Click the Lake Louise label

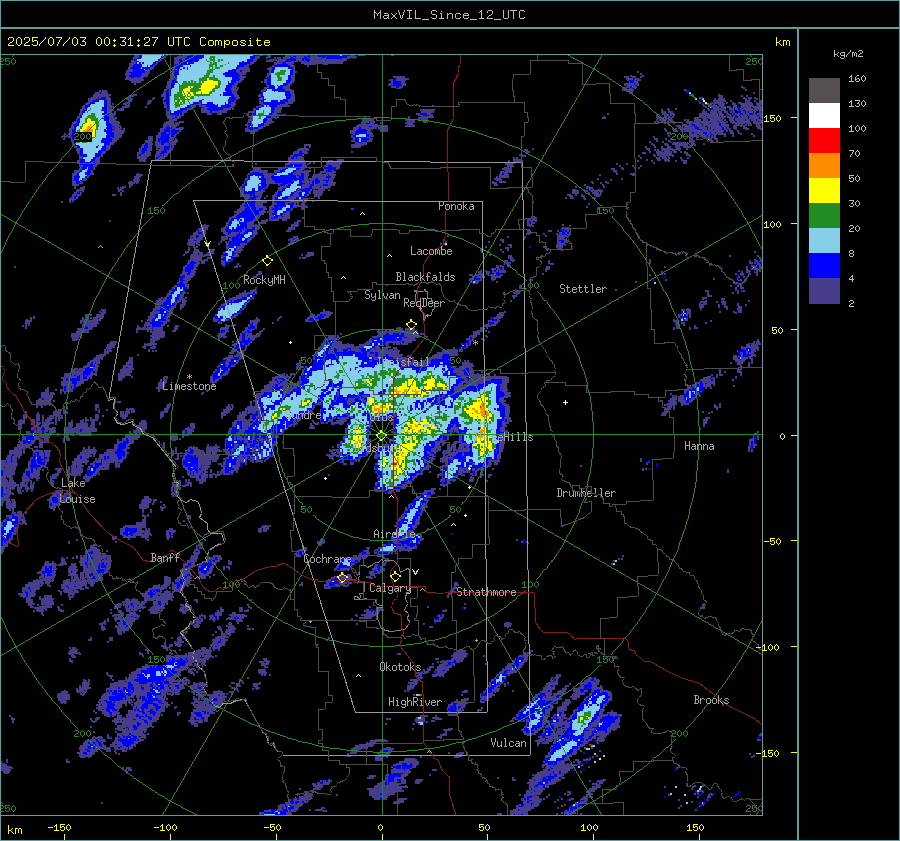77,491
